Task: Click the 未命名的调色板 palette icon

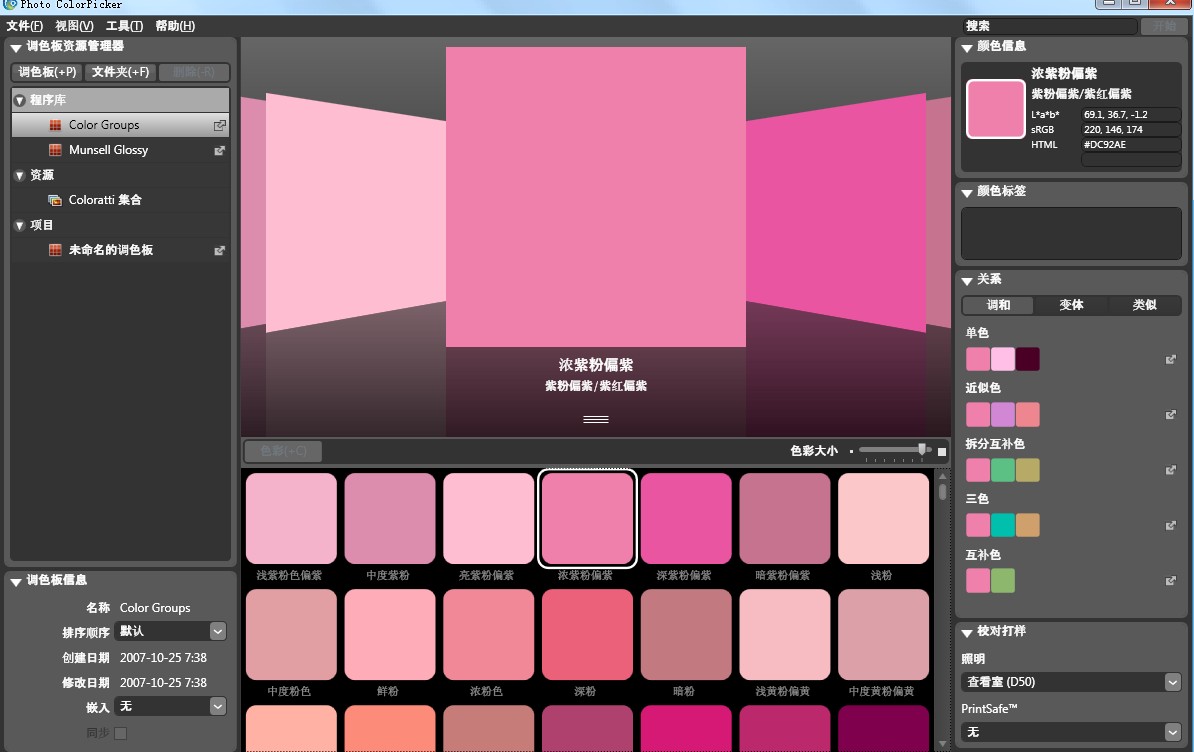Action: 55,250
